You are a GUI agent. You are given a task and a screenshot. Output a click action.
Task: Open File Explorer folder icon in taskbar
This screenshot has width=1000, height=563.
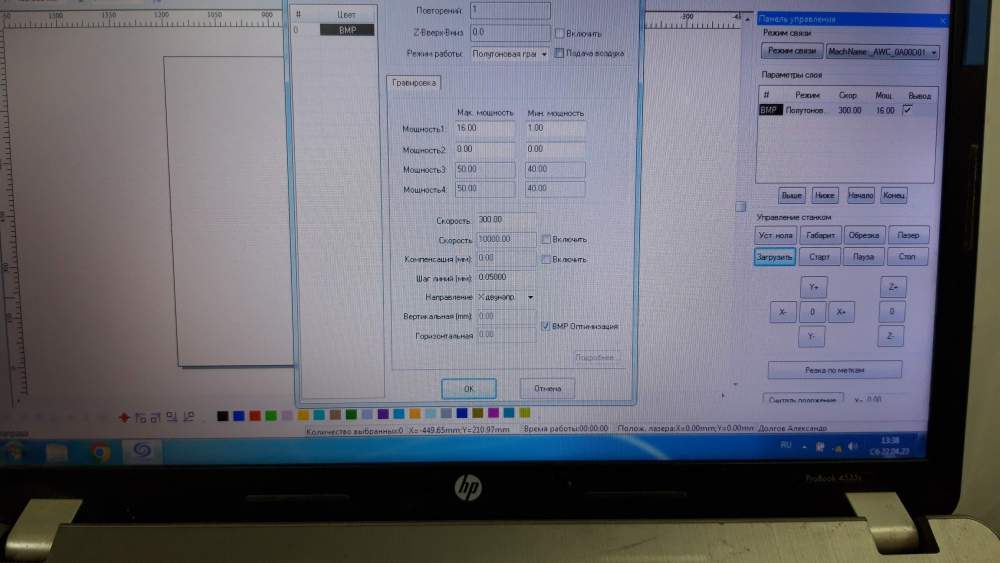coord(57,453)
